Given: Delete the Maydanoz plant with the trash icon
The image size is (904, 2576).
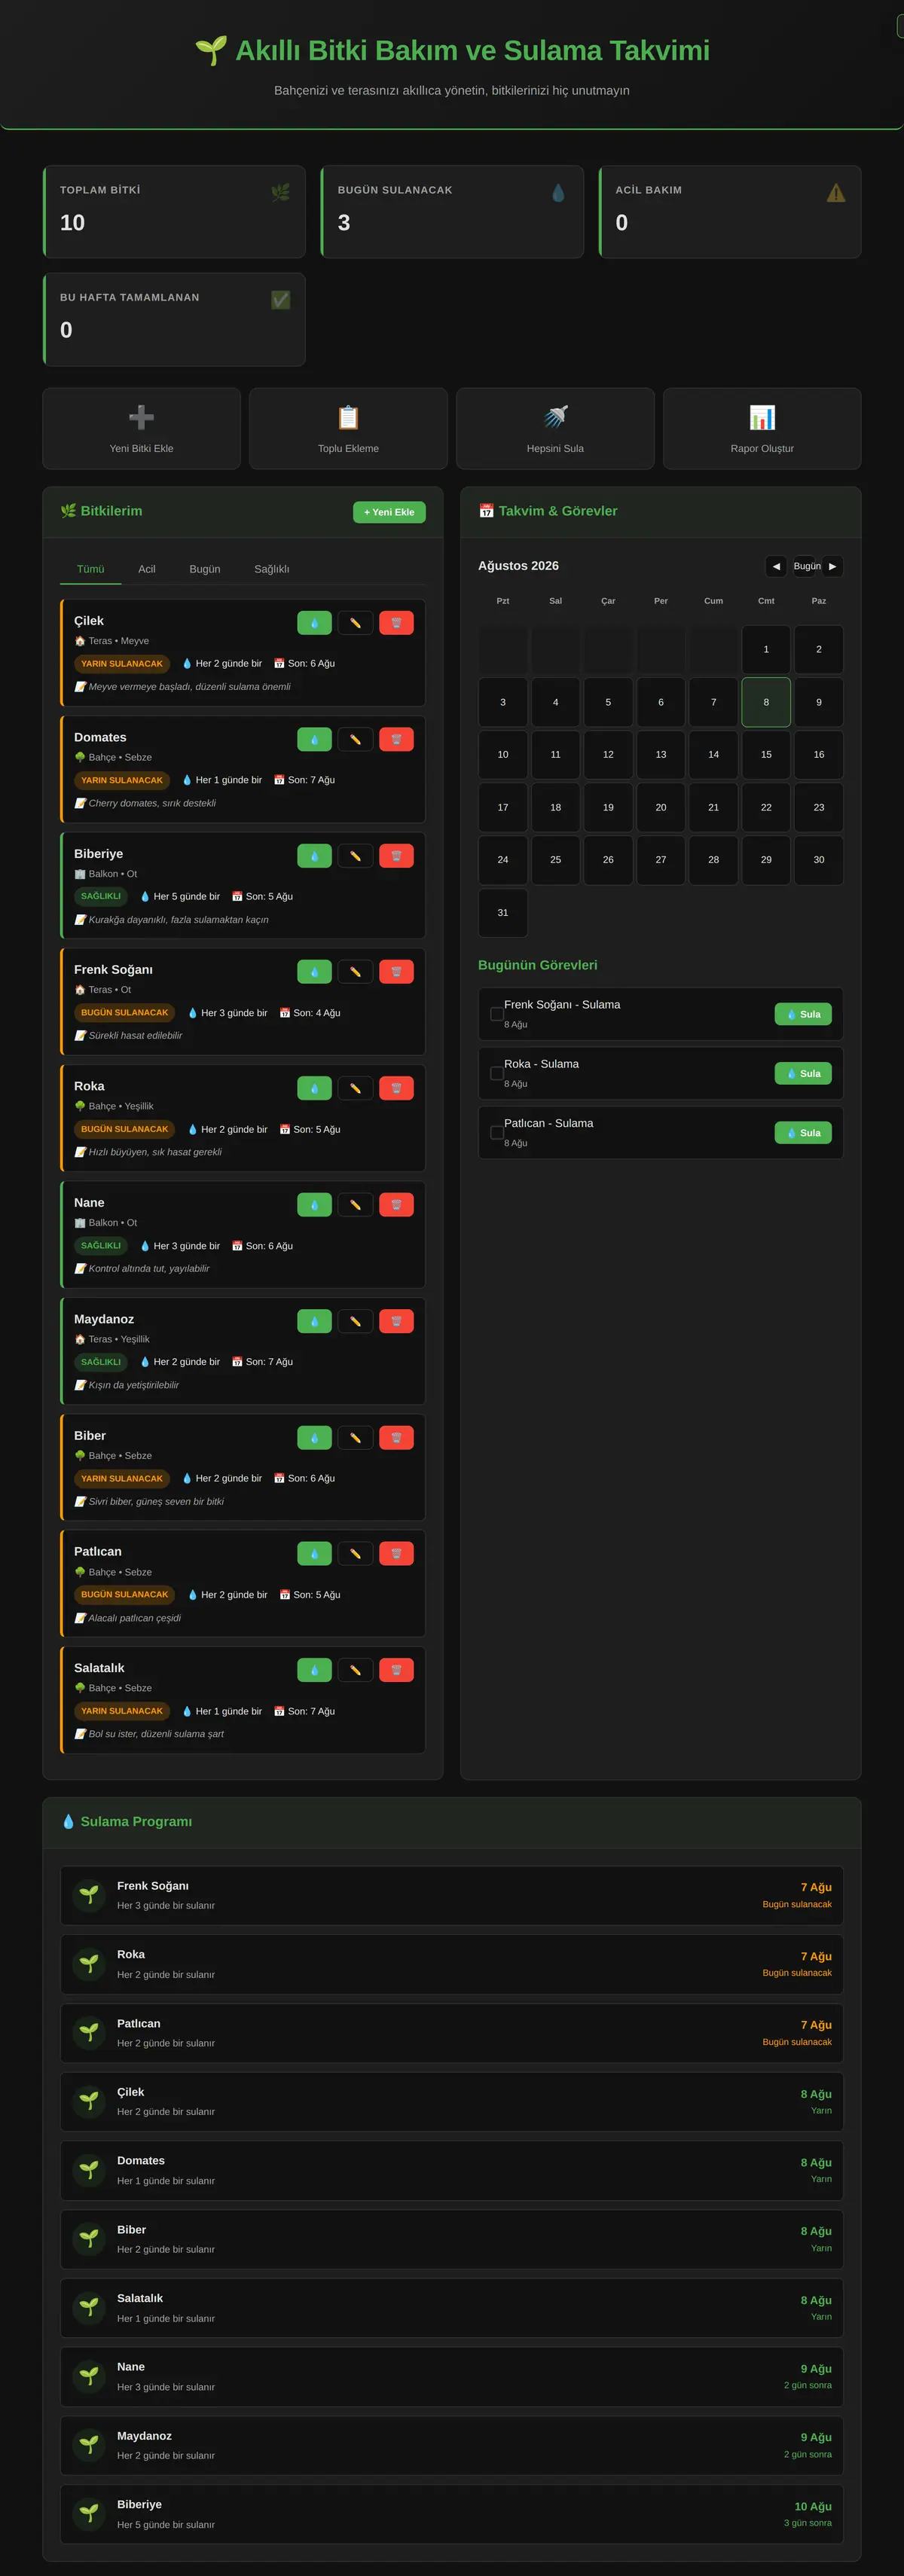Looking at the screenshot, I should tap(396, 1321).
